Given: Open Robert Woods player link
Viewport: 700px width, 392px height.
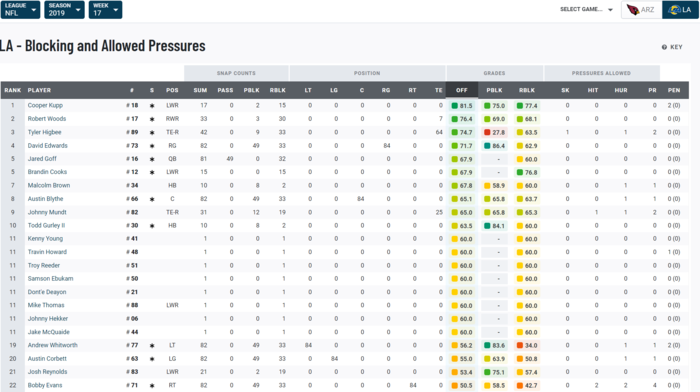Looking at the screenshot, I should point(47,119).
